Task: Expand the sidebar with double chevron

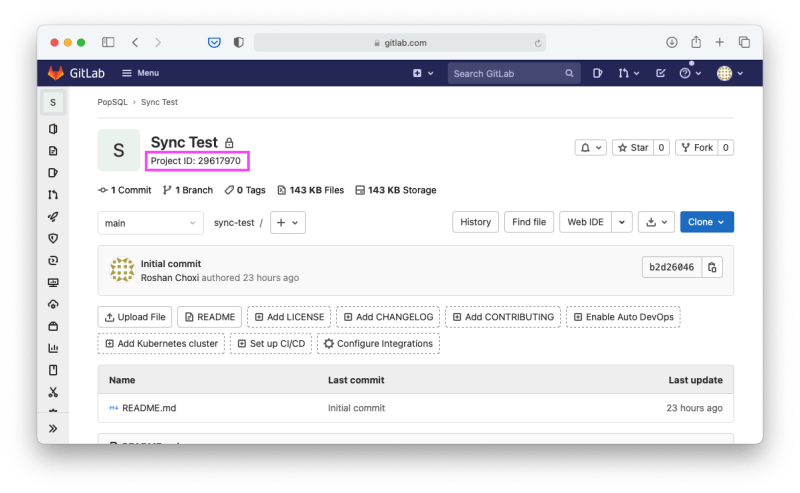Action: click(x=53, y=428)
